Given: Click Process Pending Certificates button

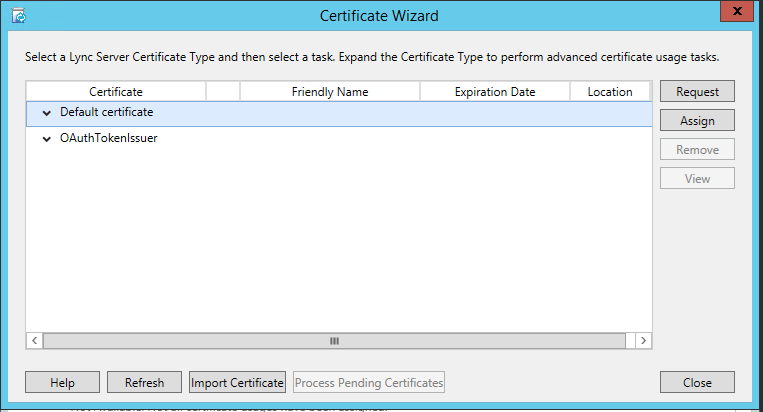Looking at the screenshot, I should [369, 382].
